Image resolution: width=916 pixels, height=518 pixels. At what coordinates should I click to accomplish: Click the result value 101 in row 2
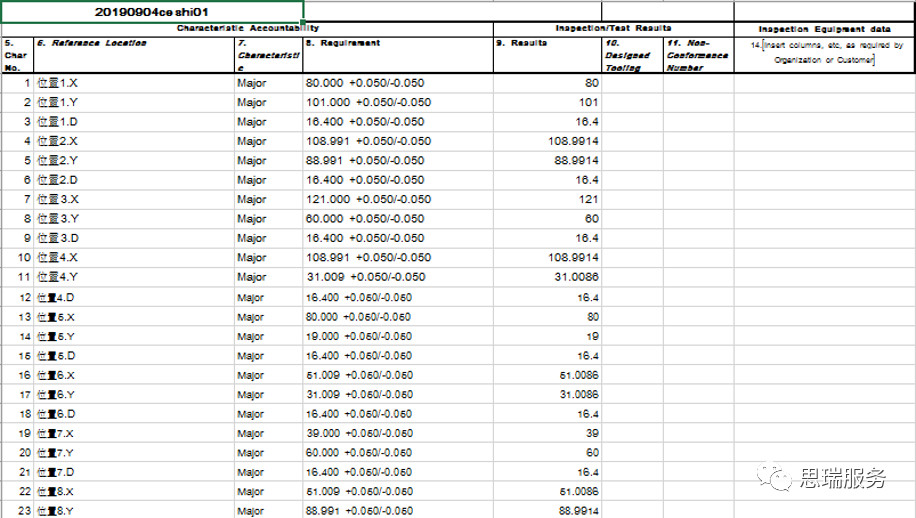(547, 102)
